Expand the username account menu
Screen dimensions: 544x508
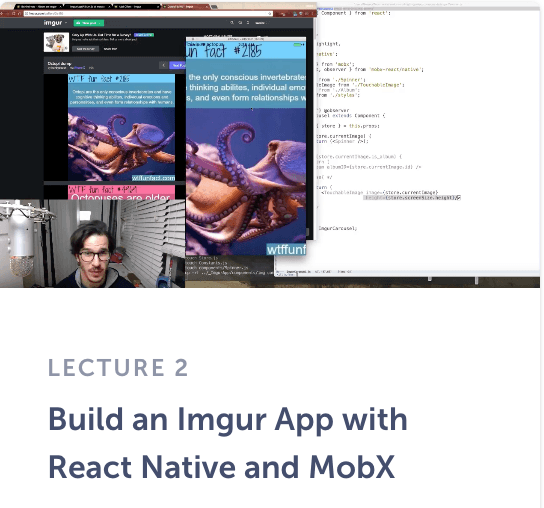coord(260,23)
